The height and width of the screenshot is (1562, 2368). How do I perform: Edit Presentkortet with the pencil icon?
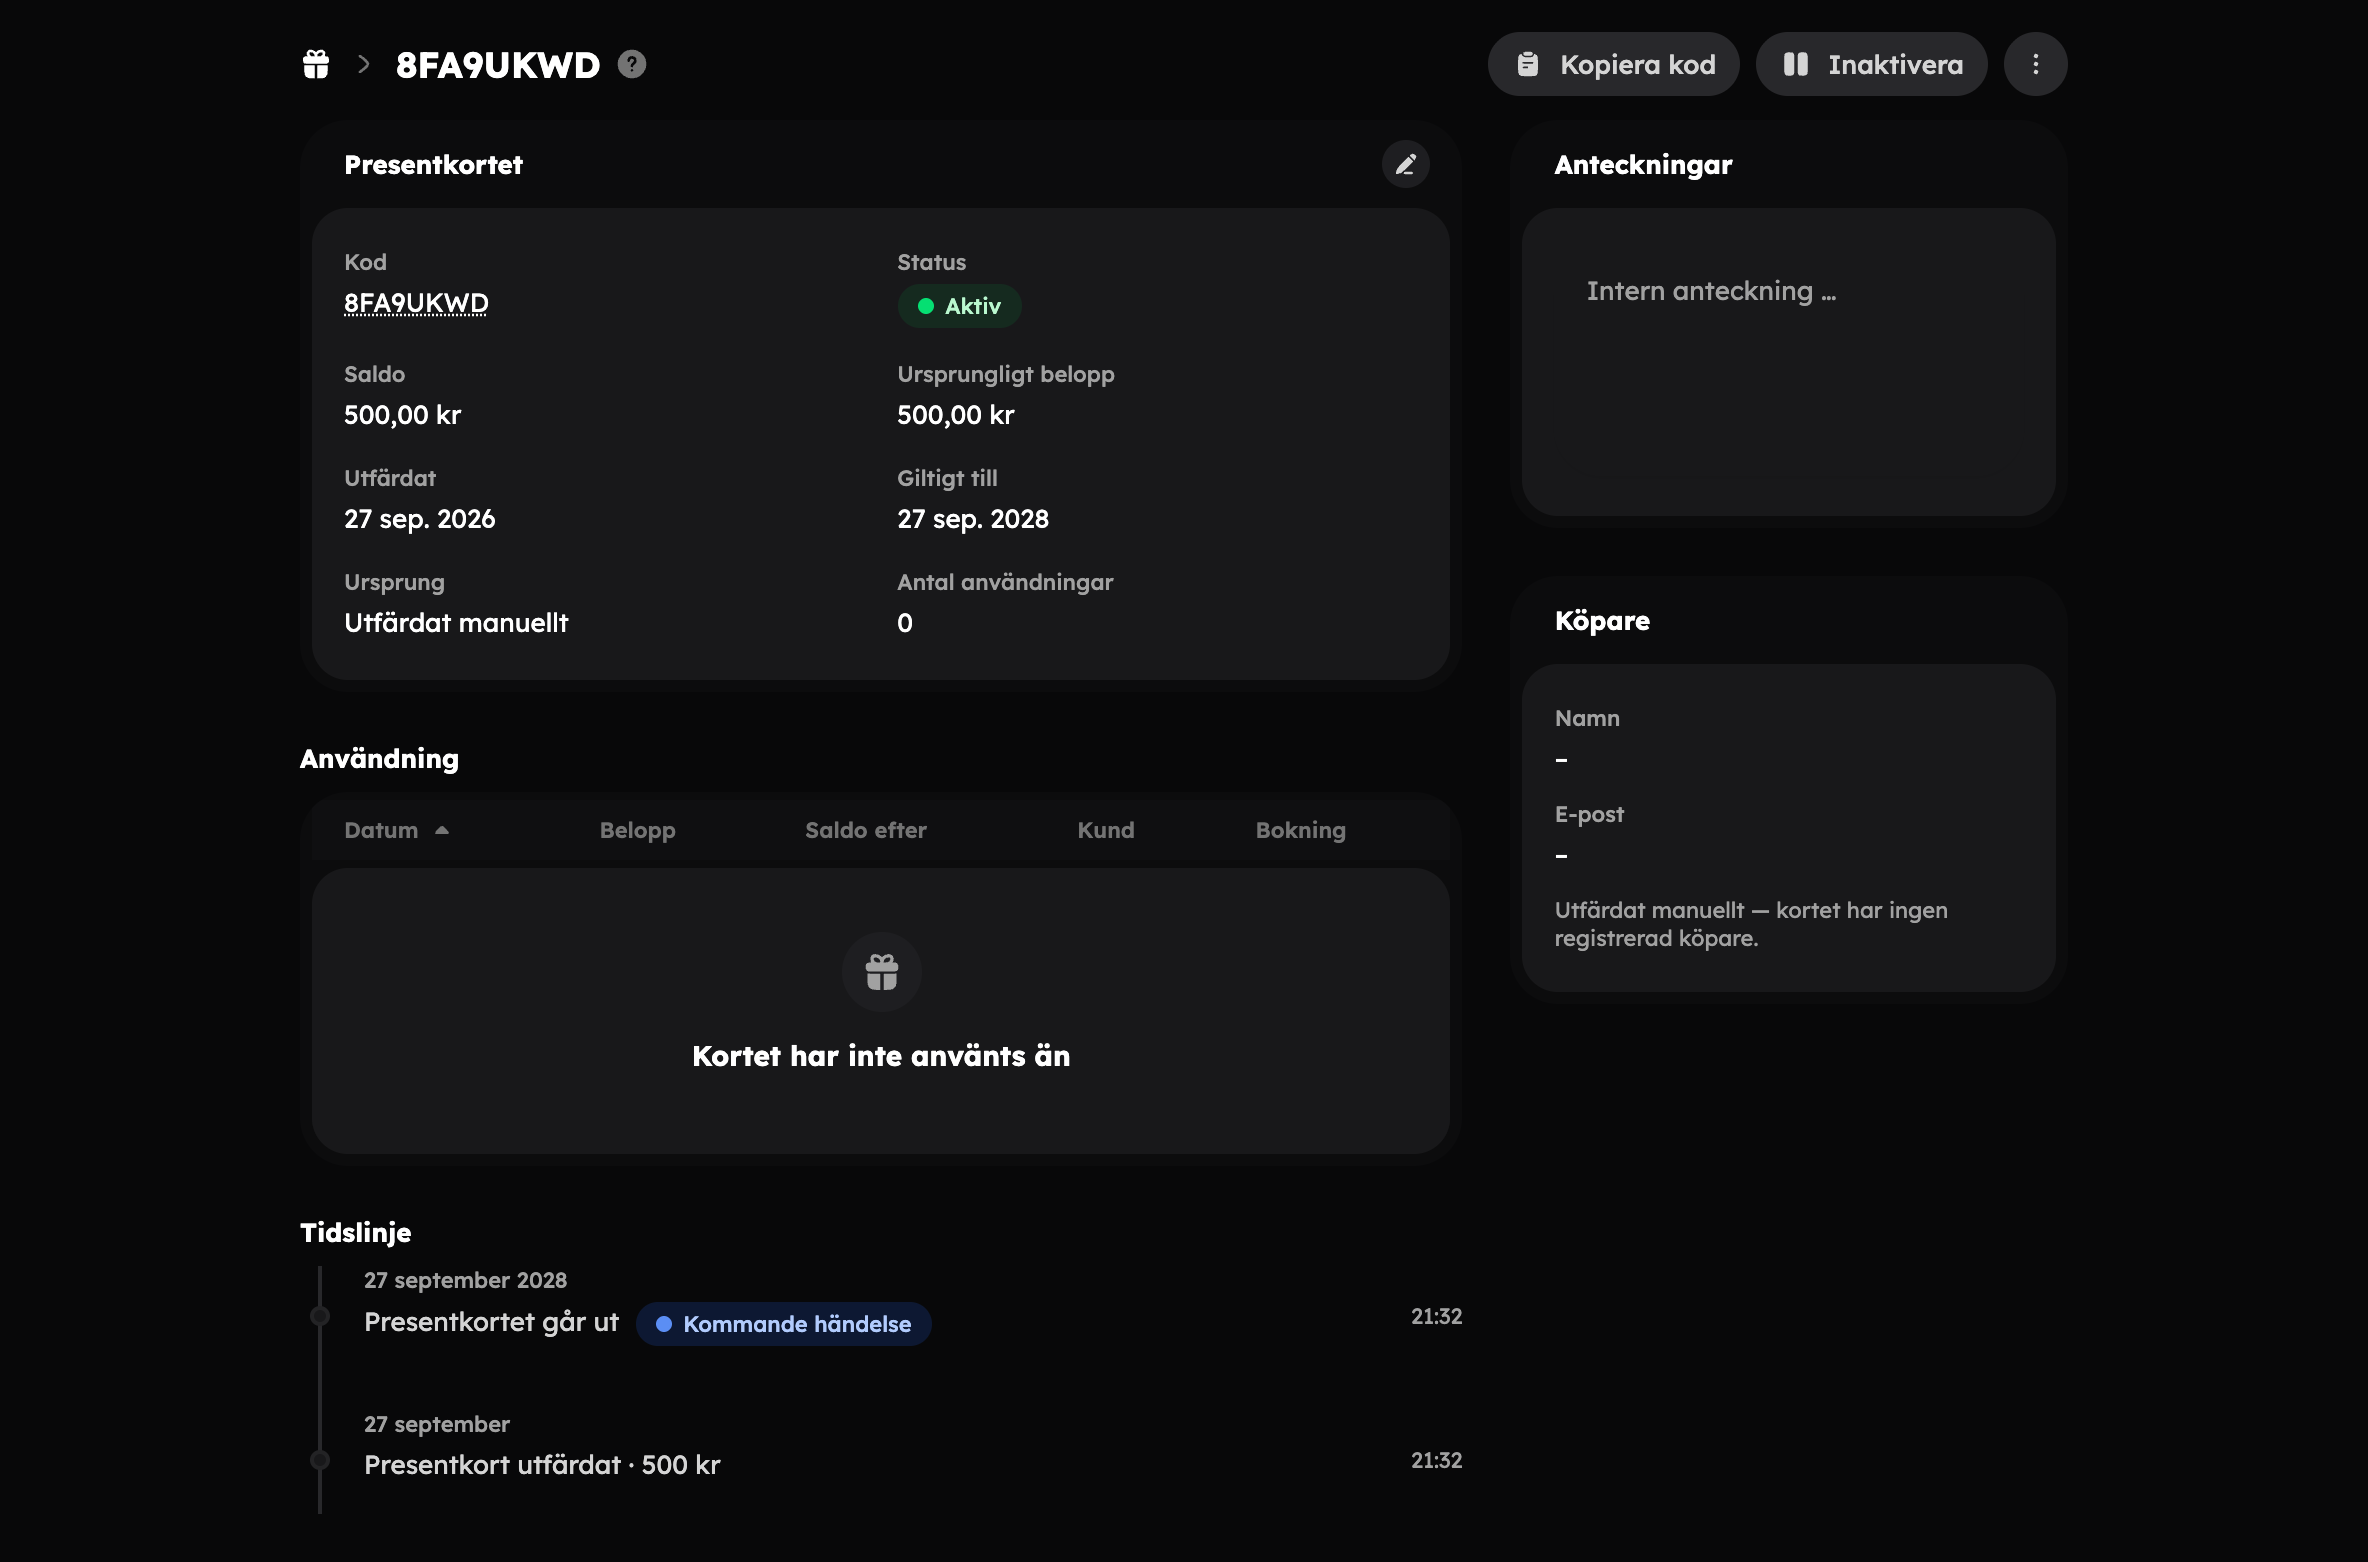click(x=1406, y=164)
